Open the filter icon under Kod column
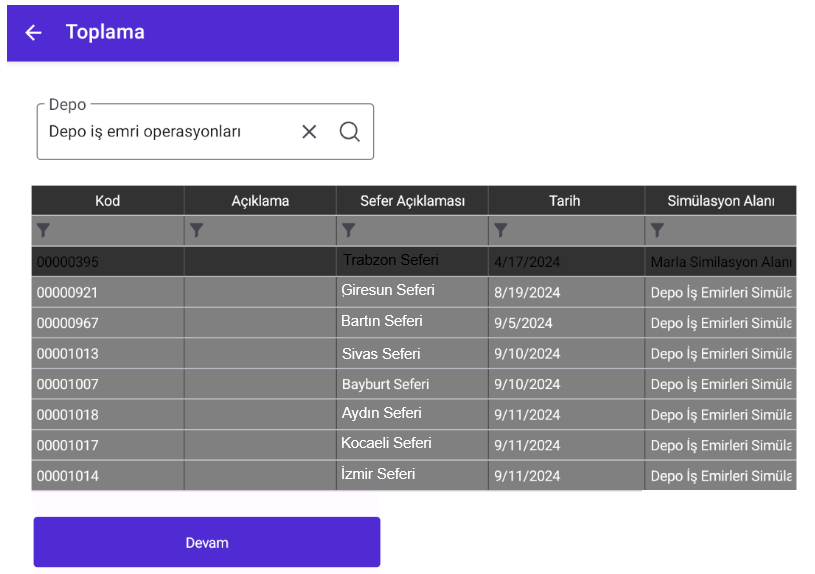The height and width of the screenshot is (574, 815). tap(44, 230)
